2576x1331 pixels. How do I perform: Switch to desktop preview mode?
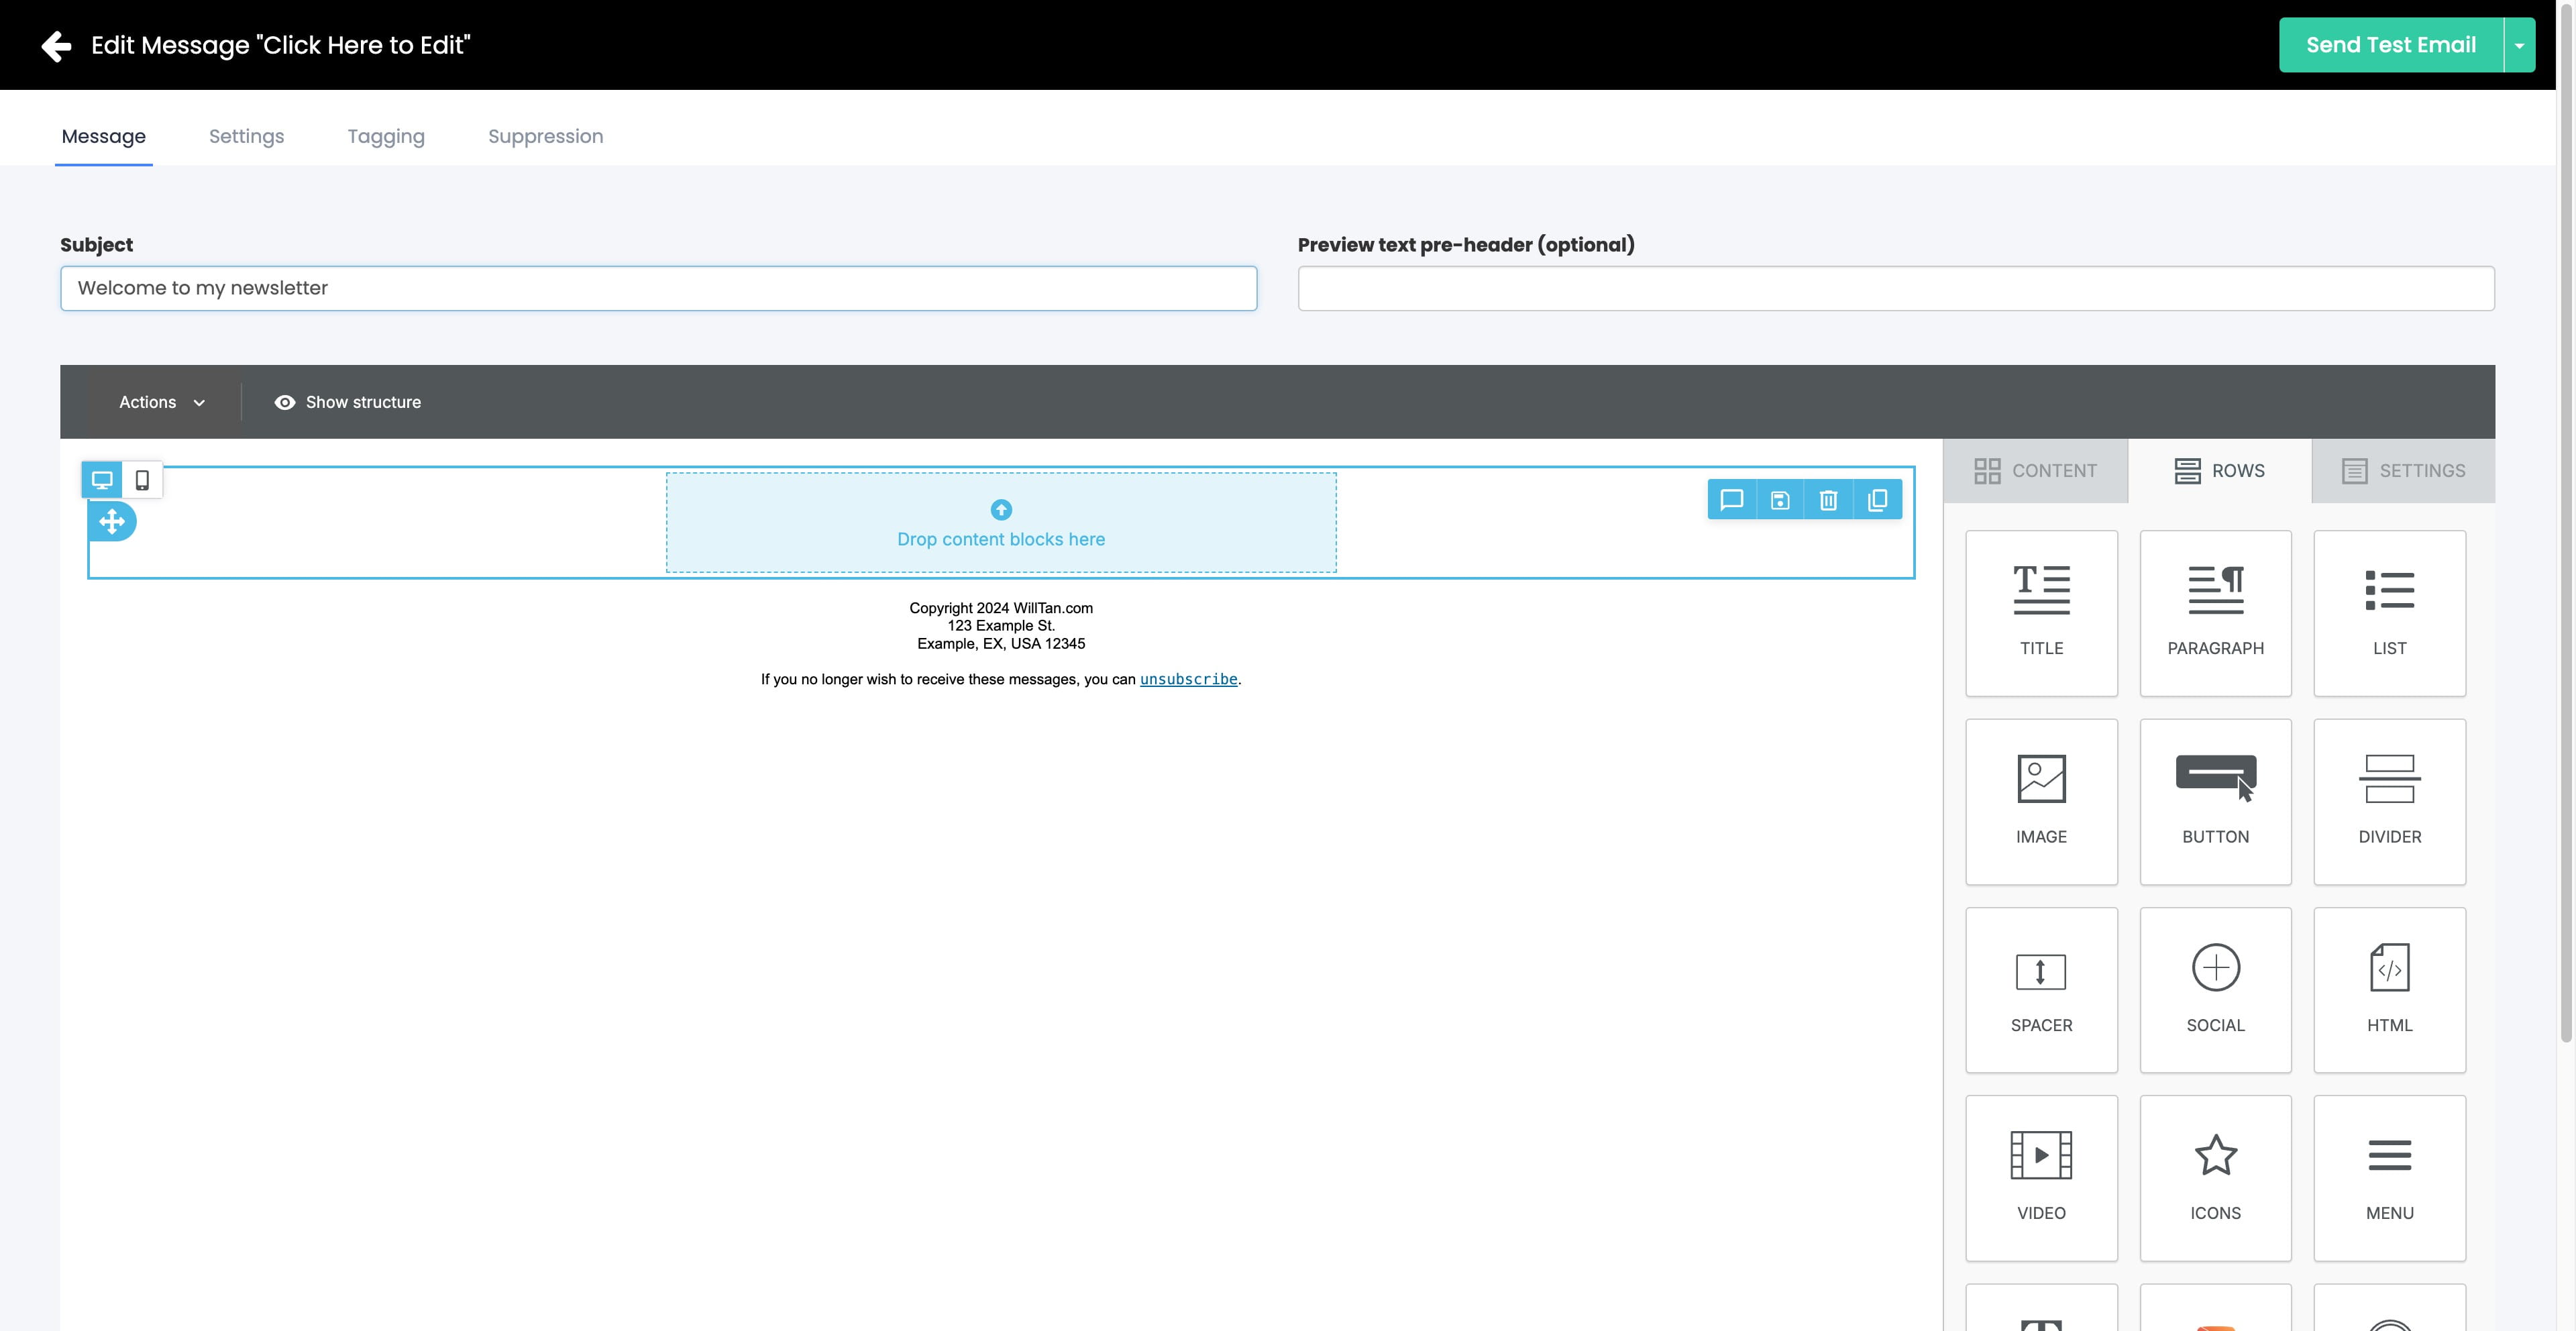tap(102, 480)
